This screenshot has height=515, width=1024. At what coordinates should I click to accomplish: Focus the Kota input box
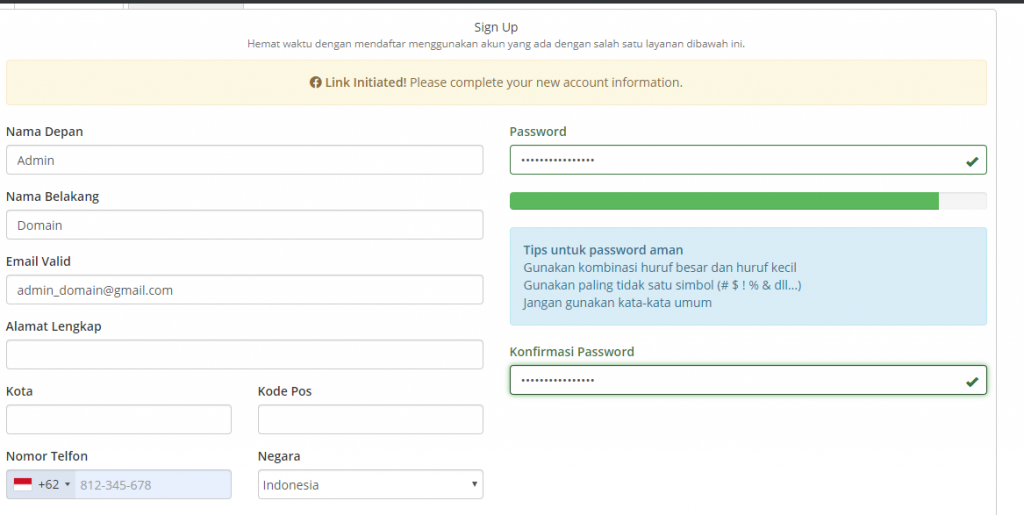[118, 420]
